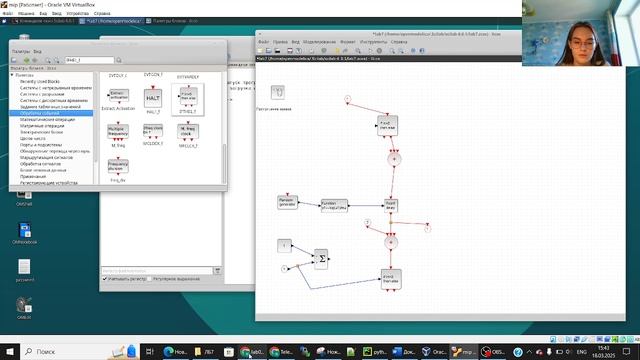Image resolution: width=640 pixels, height=360 pixels.
Task: Click the search magnifier button beside palette search field
Action: tap(119, 60)
